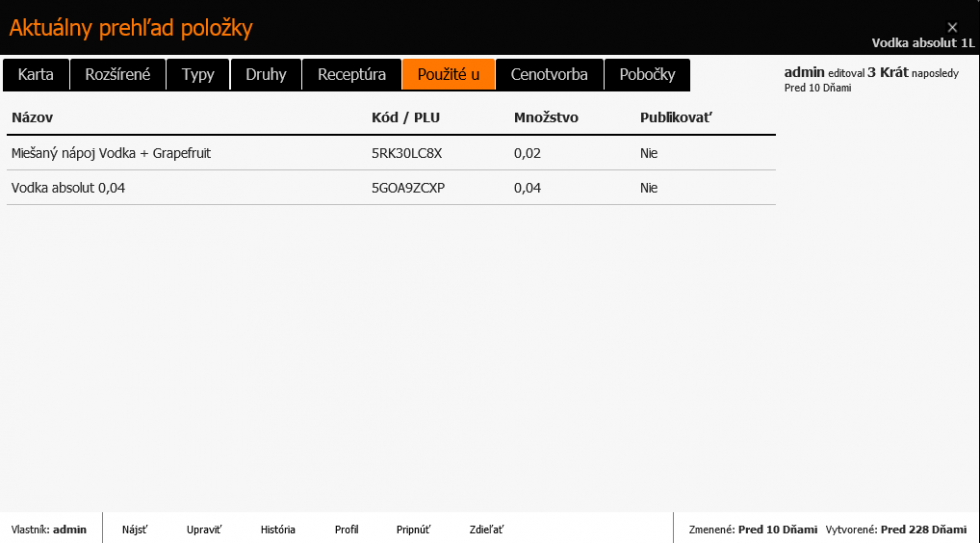Screen dimensions: 980x543
Task: Open História from the bottom bar
Action: pyautogui.click(x=278, y=529)
